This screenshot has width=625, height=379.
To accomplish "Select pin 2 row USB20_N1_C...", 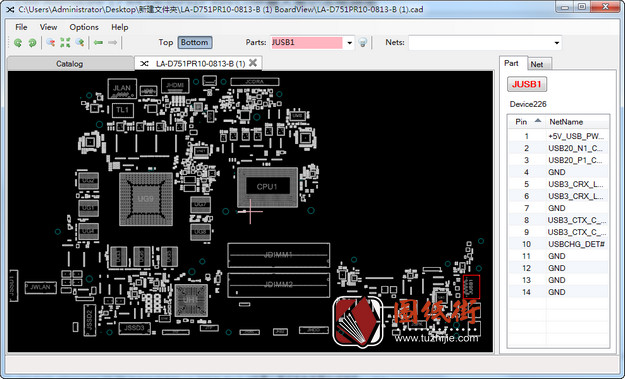I will (x=558, y=148).
